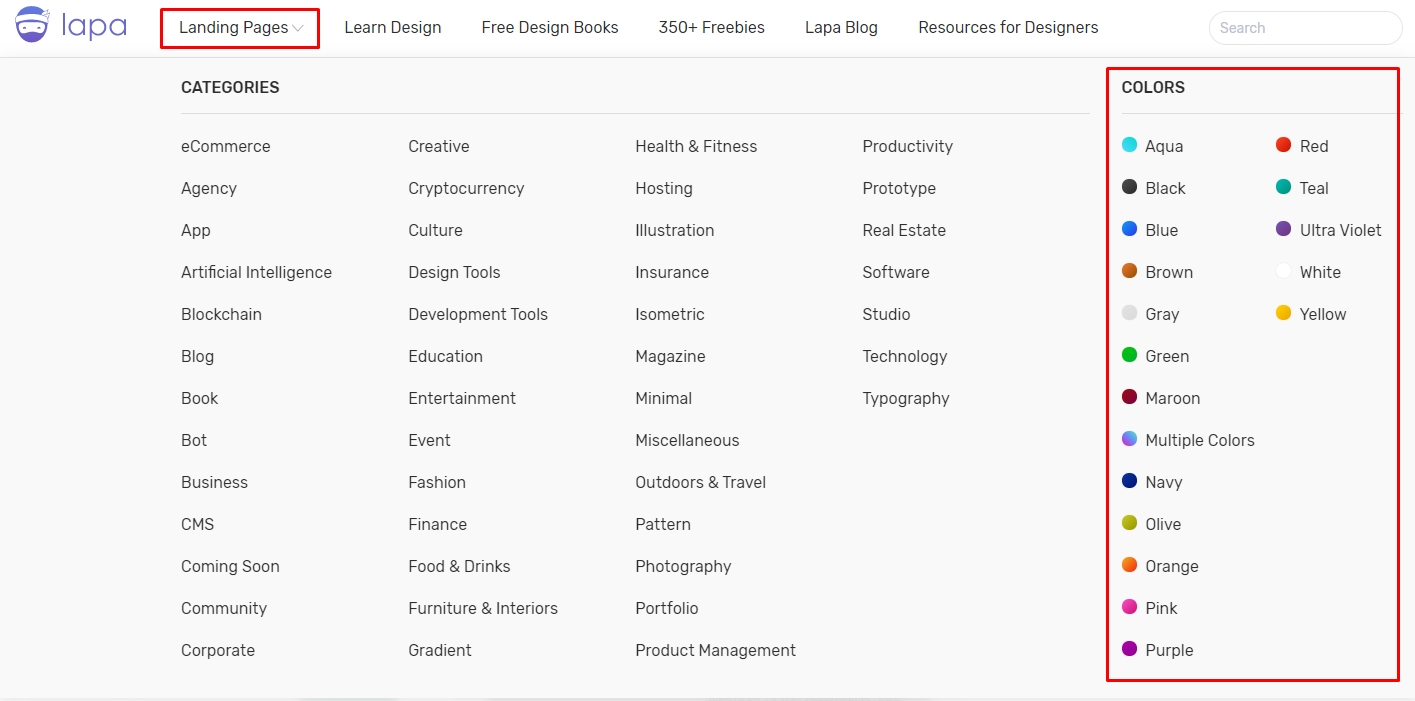This screenshot has height=701, width=1415.
Task: Select the Olive color dot
Action: click(x=1129, y=523)
